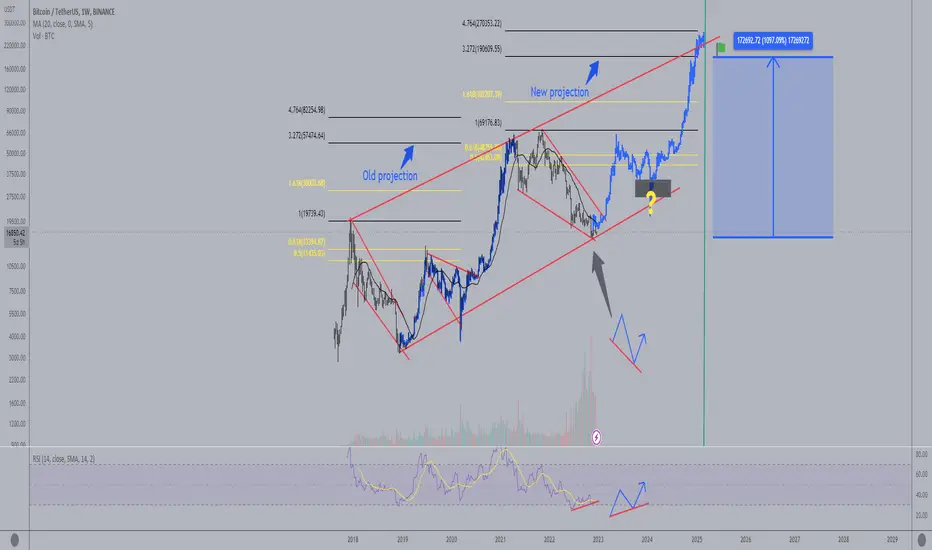Click the 2029 label on time axis

click(x=892, y=540)
